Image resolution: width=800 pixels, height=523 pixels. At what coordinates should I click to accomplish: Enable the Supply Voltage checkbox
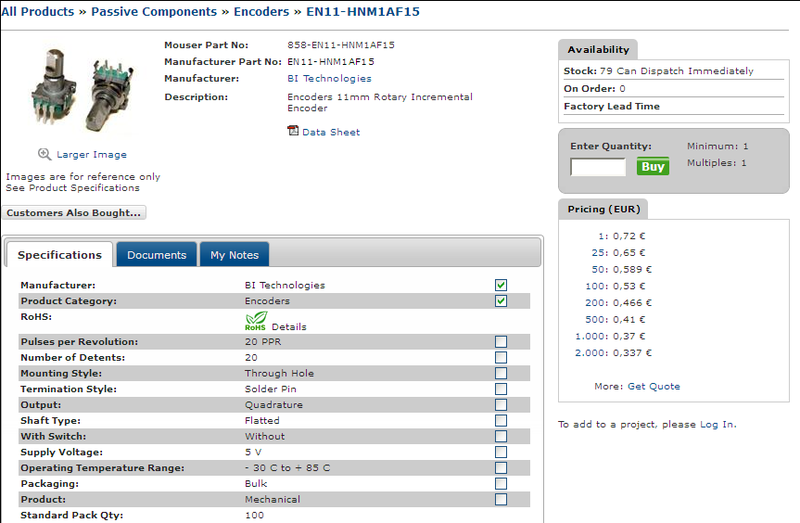501,453
